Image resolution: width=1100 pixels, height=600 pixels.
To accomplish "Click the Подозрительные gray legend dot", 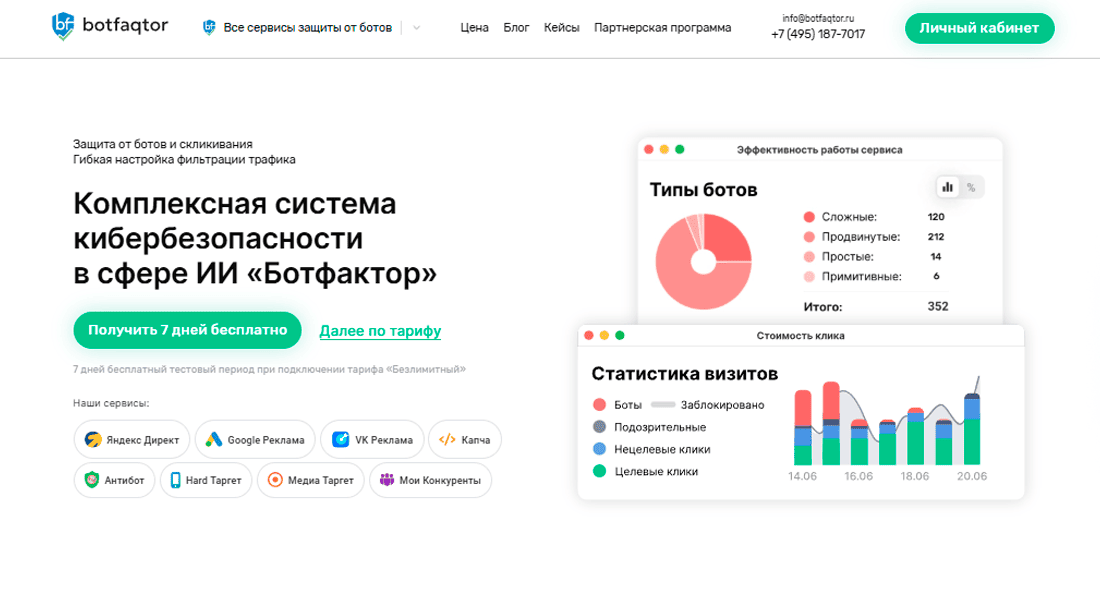I will pyautogui.click(x=599, y=426).
